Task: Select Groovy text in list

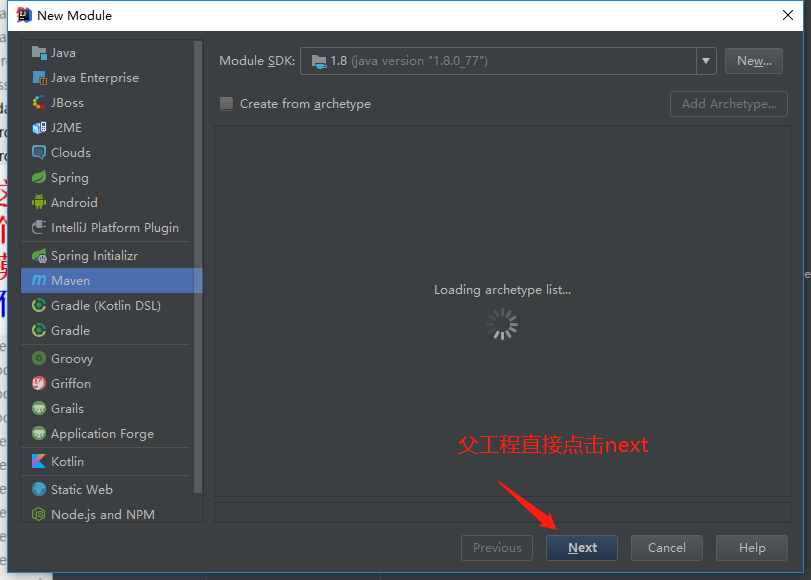Action: click(72, 358)
